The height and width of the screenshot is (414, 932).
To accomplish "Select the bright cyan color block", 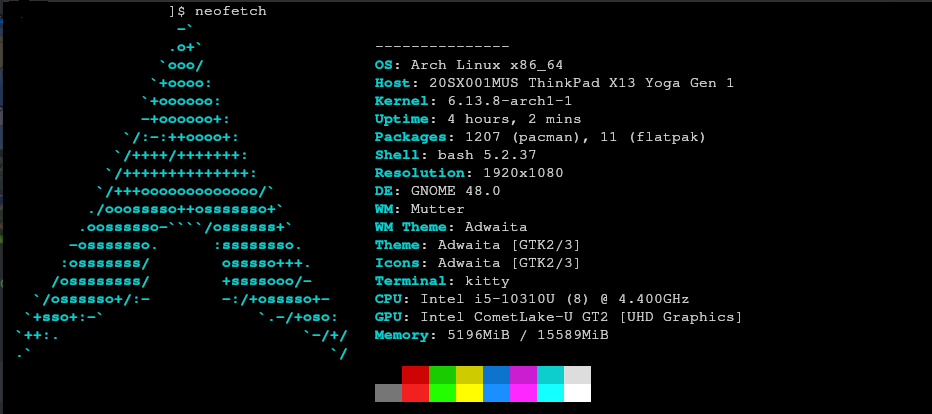I will [x=550, y=393].
